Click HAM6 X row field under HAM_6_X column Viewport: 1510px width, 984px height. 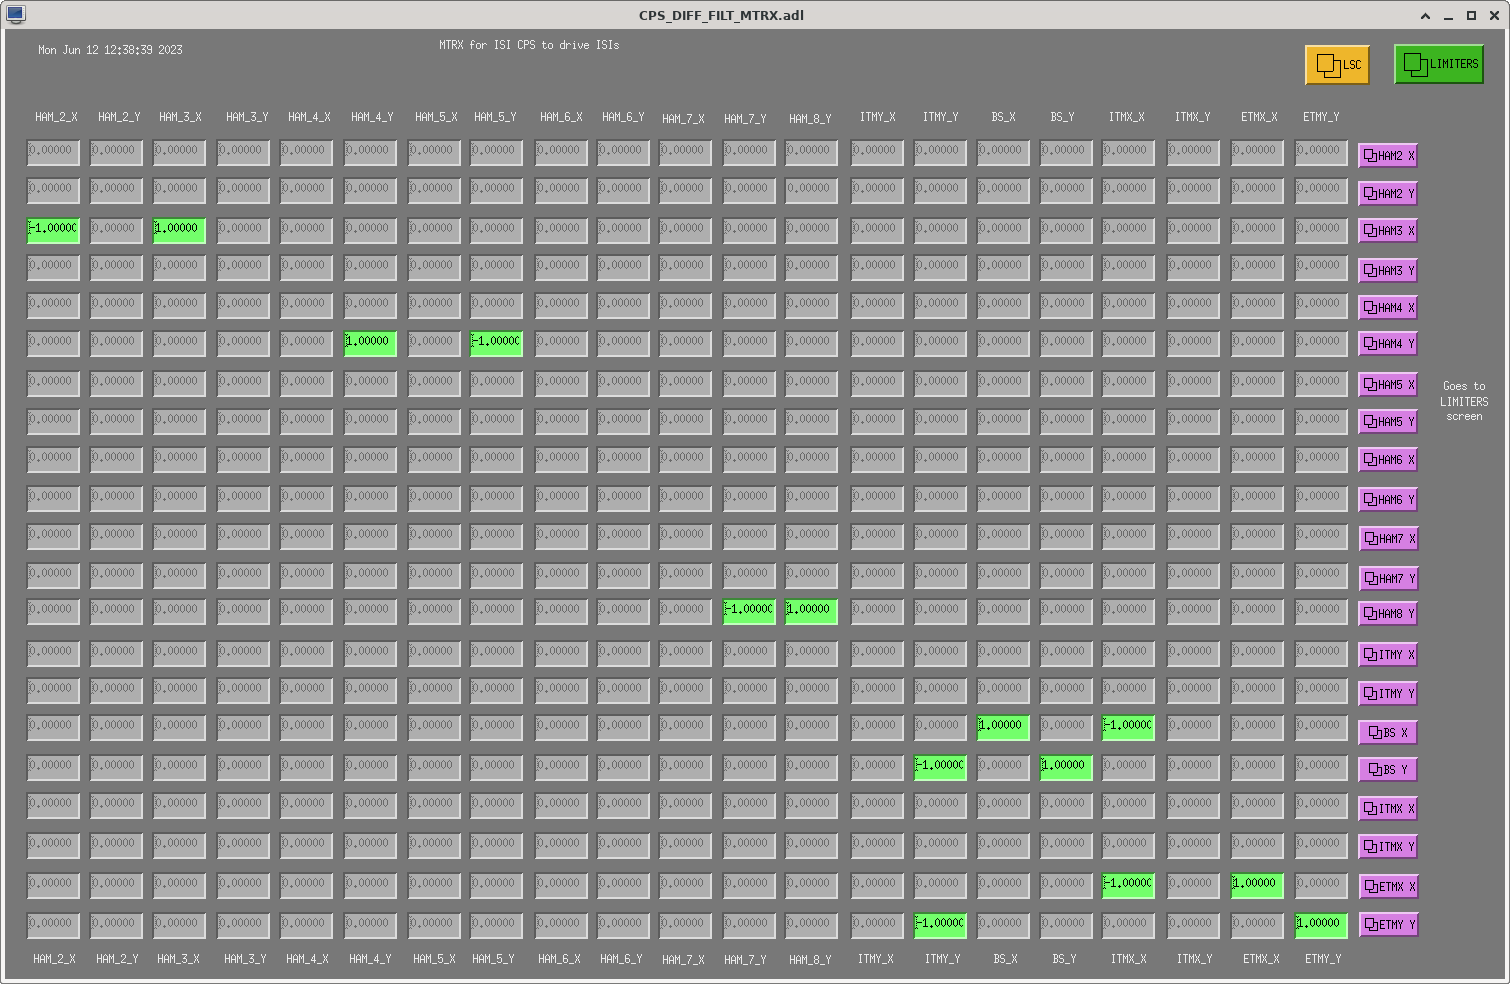[x=561, y=459]
